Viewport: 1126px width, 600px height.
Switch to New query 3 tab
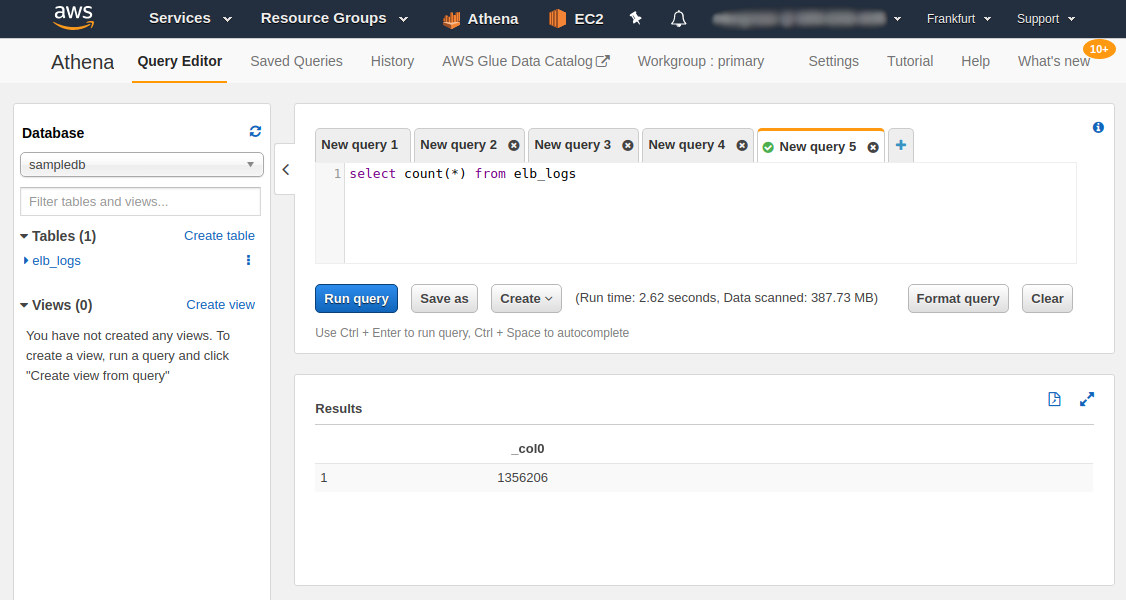[572, 145]
